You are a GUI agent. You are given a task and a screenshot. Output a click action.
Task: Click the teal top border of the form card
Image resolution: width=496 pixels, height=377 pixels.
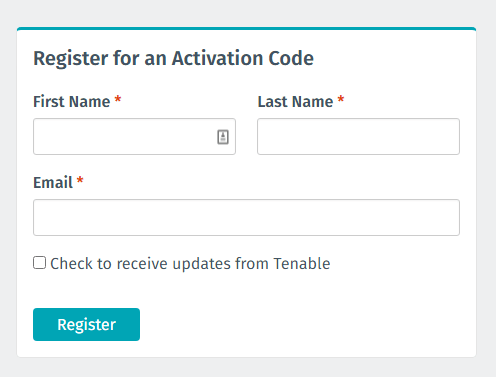click(x=246, y=29)
